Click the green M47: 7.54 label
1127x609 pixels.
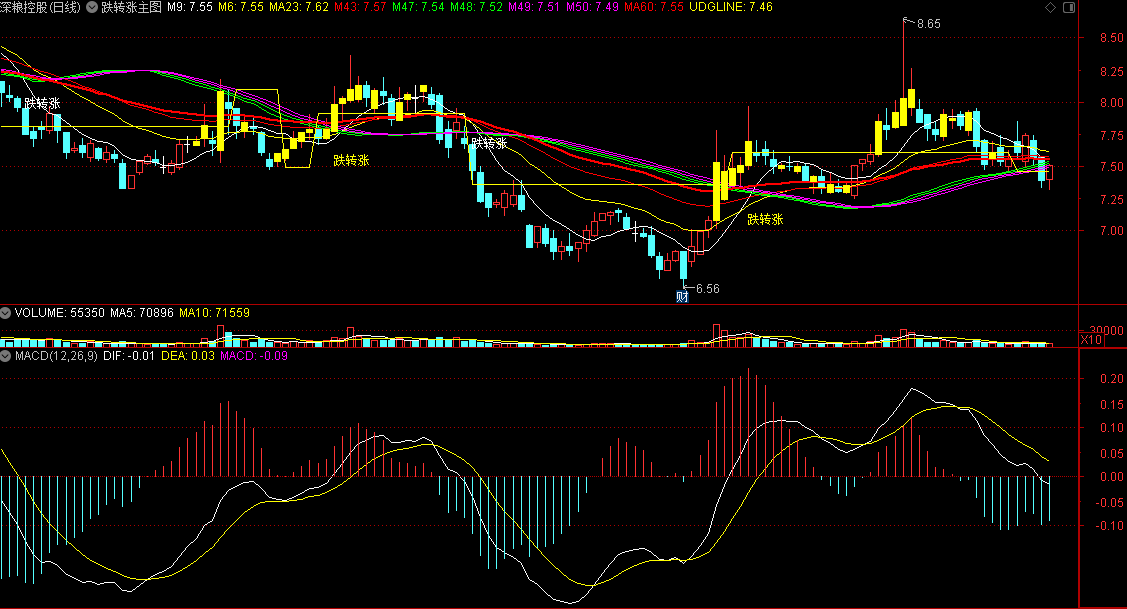pos(418,7)
